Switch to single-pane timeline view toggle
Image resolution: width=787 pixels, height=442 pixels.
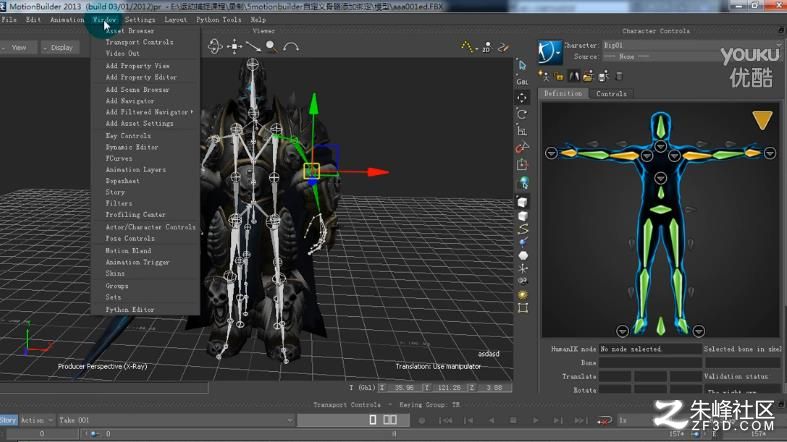(x=373, y=419)
